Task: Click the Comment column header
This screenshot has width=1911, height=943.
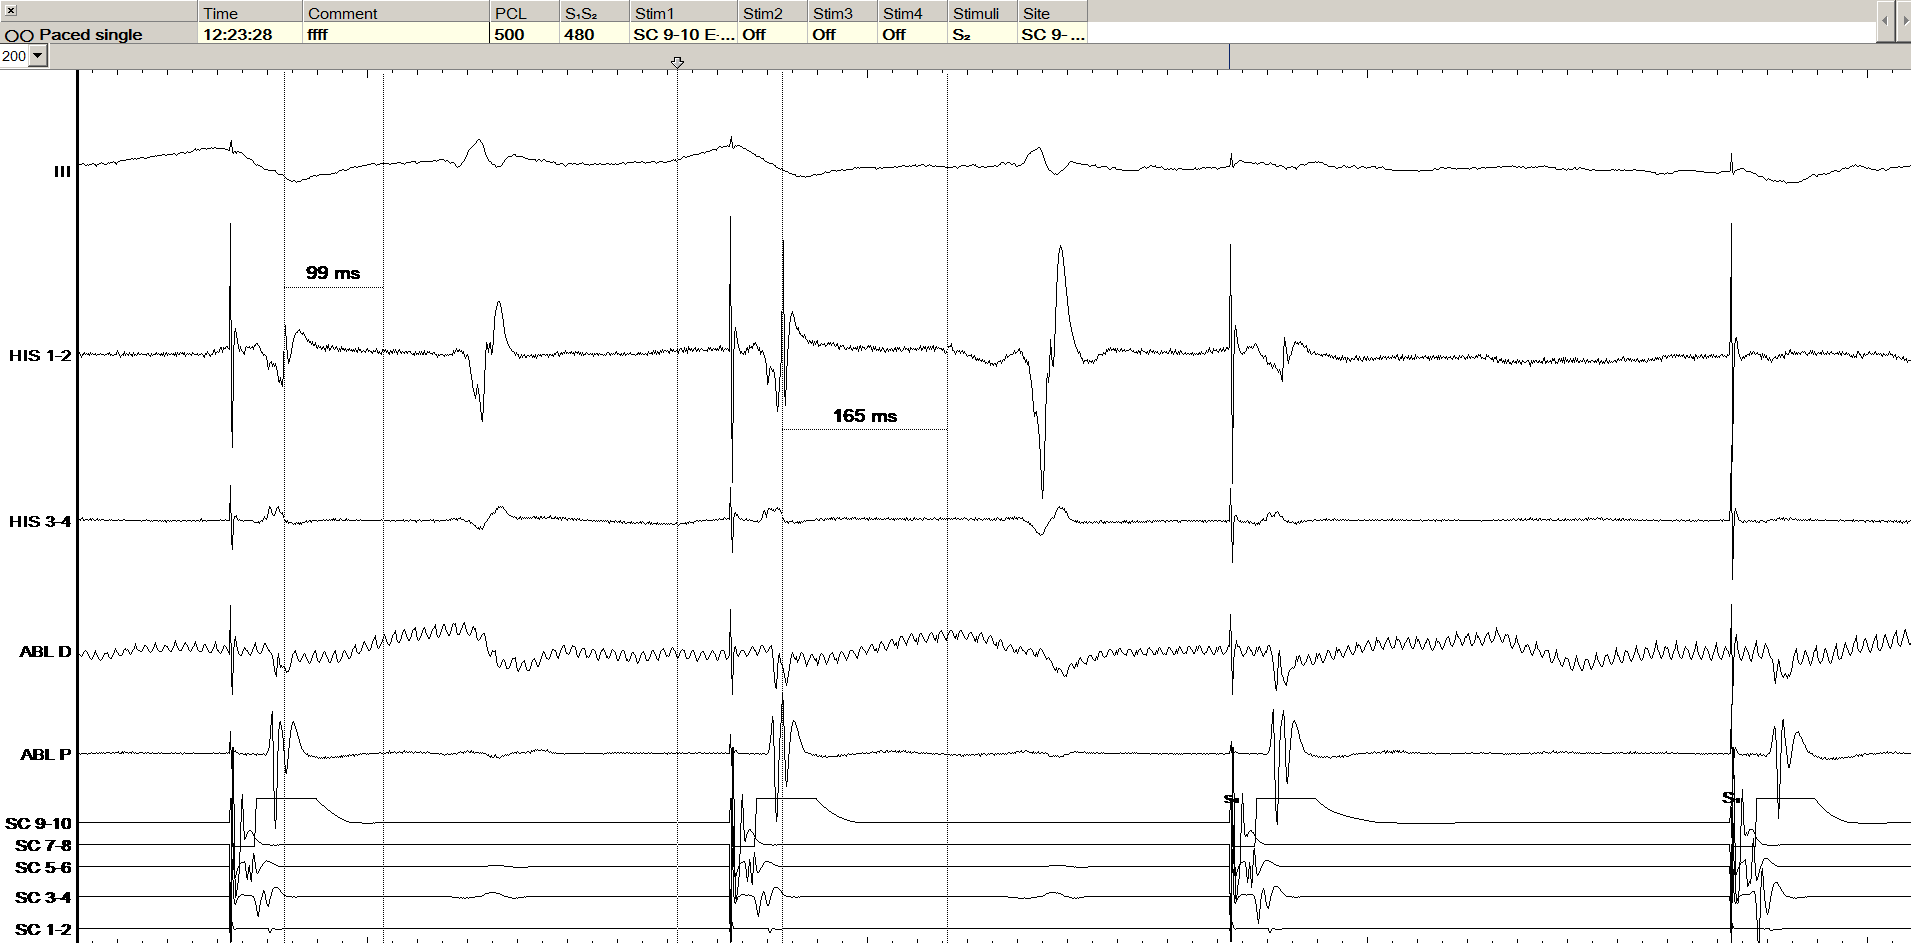Action: pos(396,12)
